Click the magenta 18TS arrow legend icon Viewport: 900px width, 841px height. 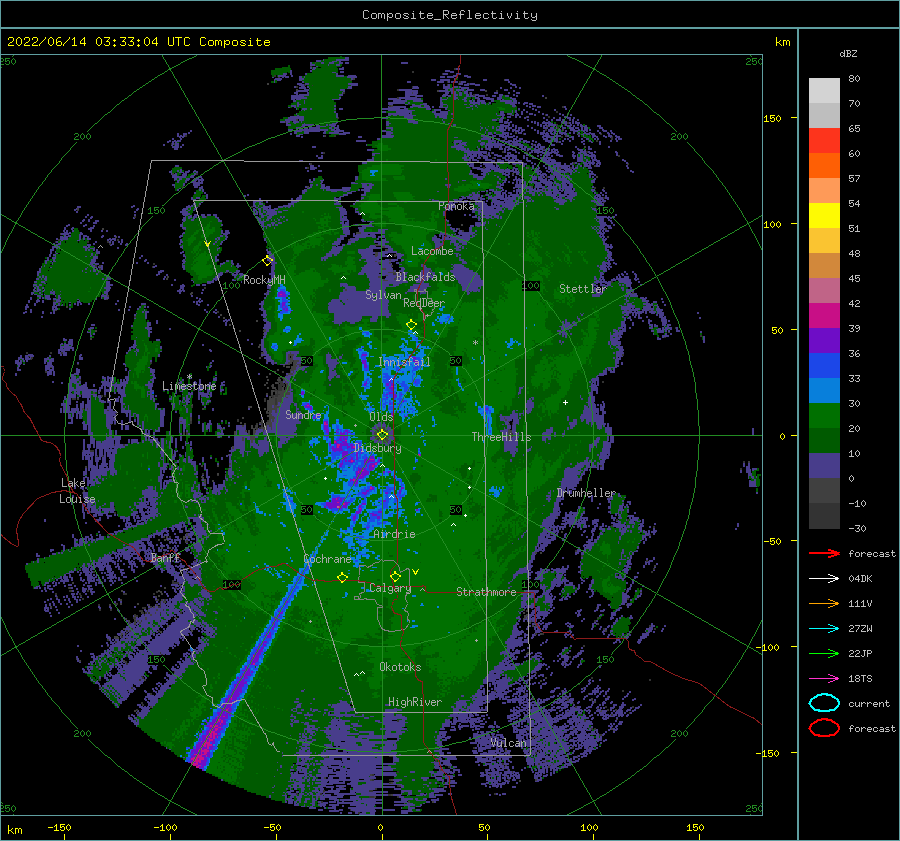click(824, 678)
